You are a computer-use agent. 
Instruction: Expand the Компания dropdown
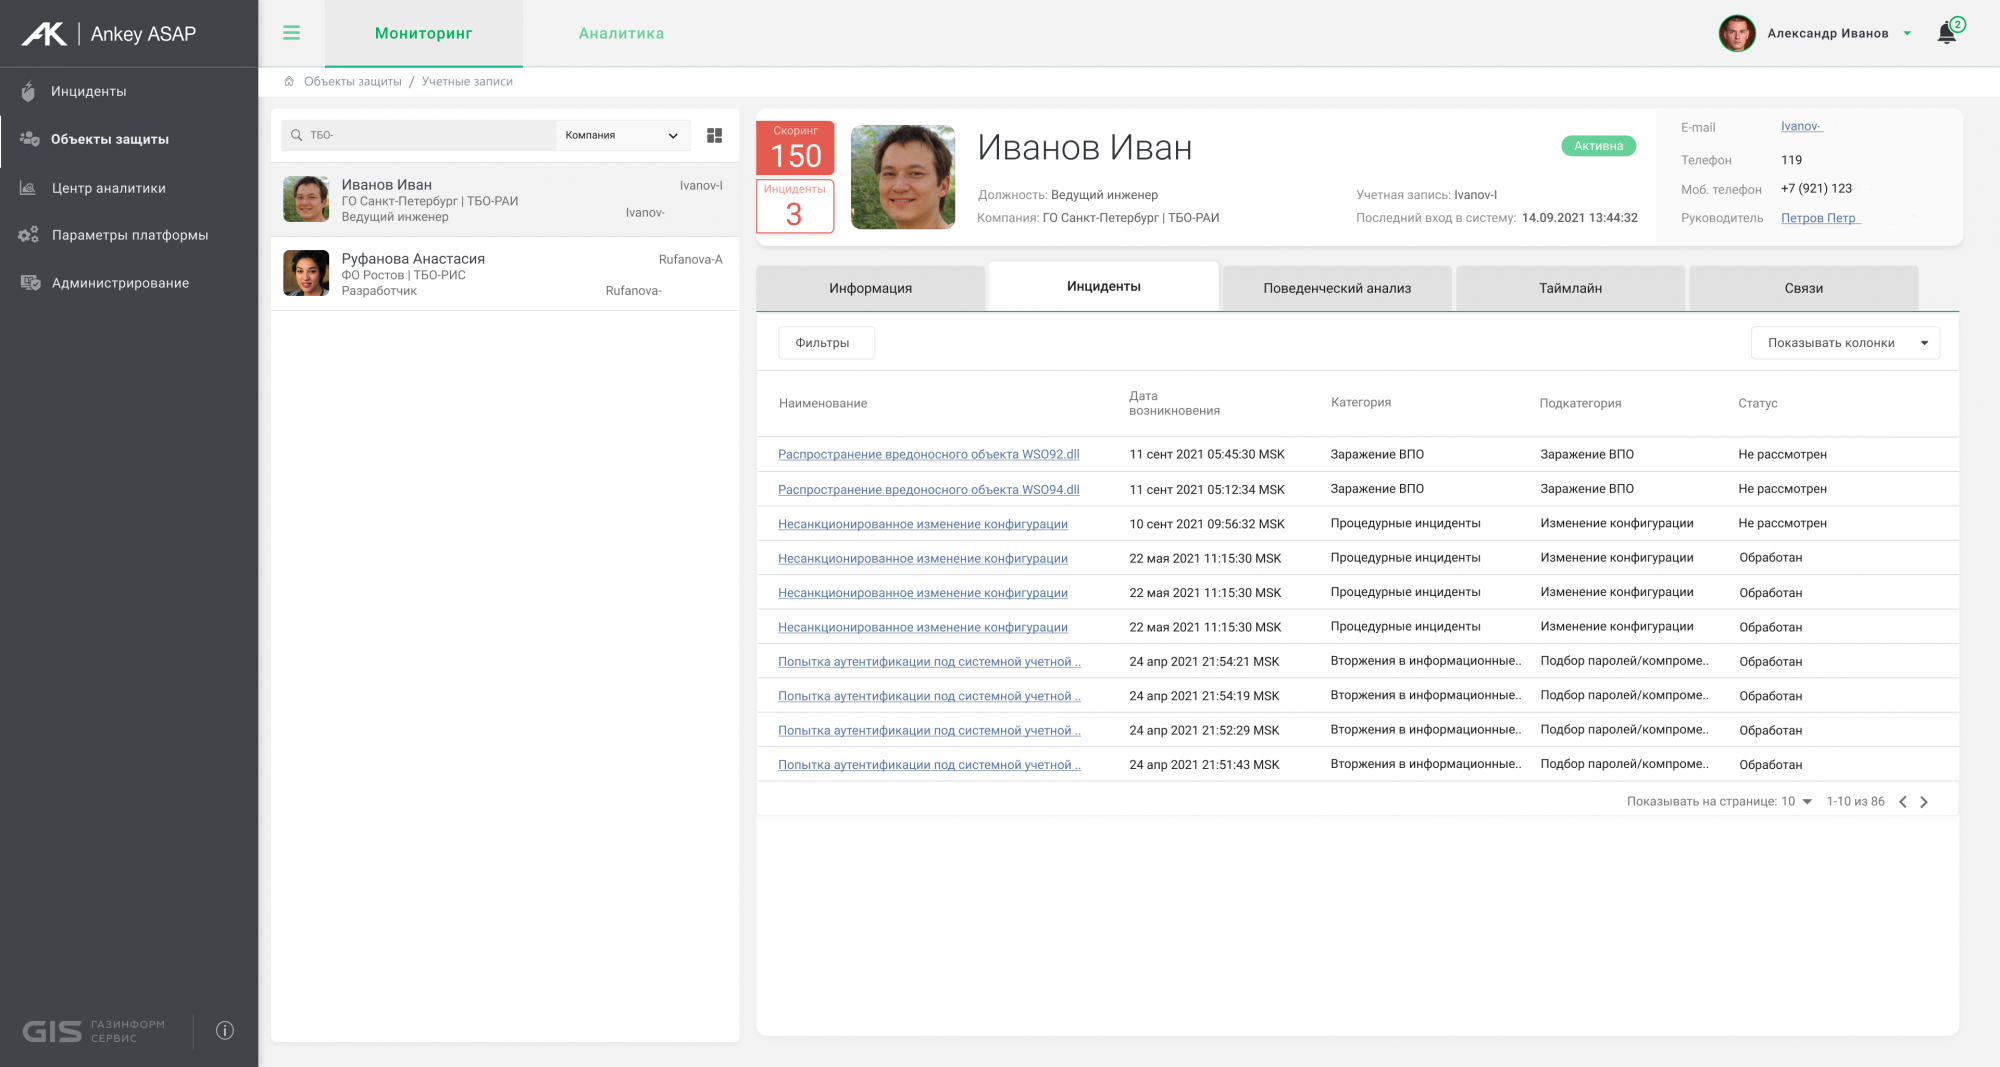(x=622, y=136)
